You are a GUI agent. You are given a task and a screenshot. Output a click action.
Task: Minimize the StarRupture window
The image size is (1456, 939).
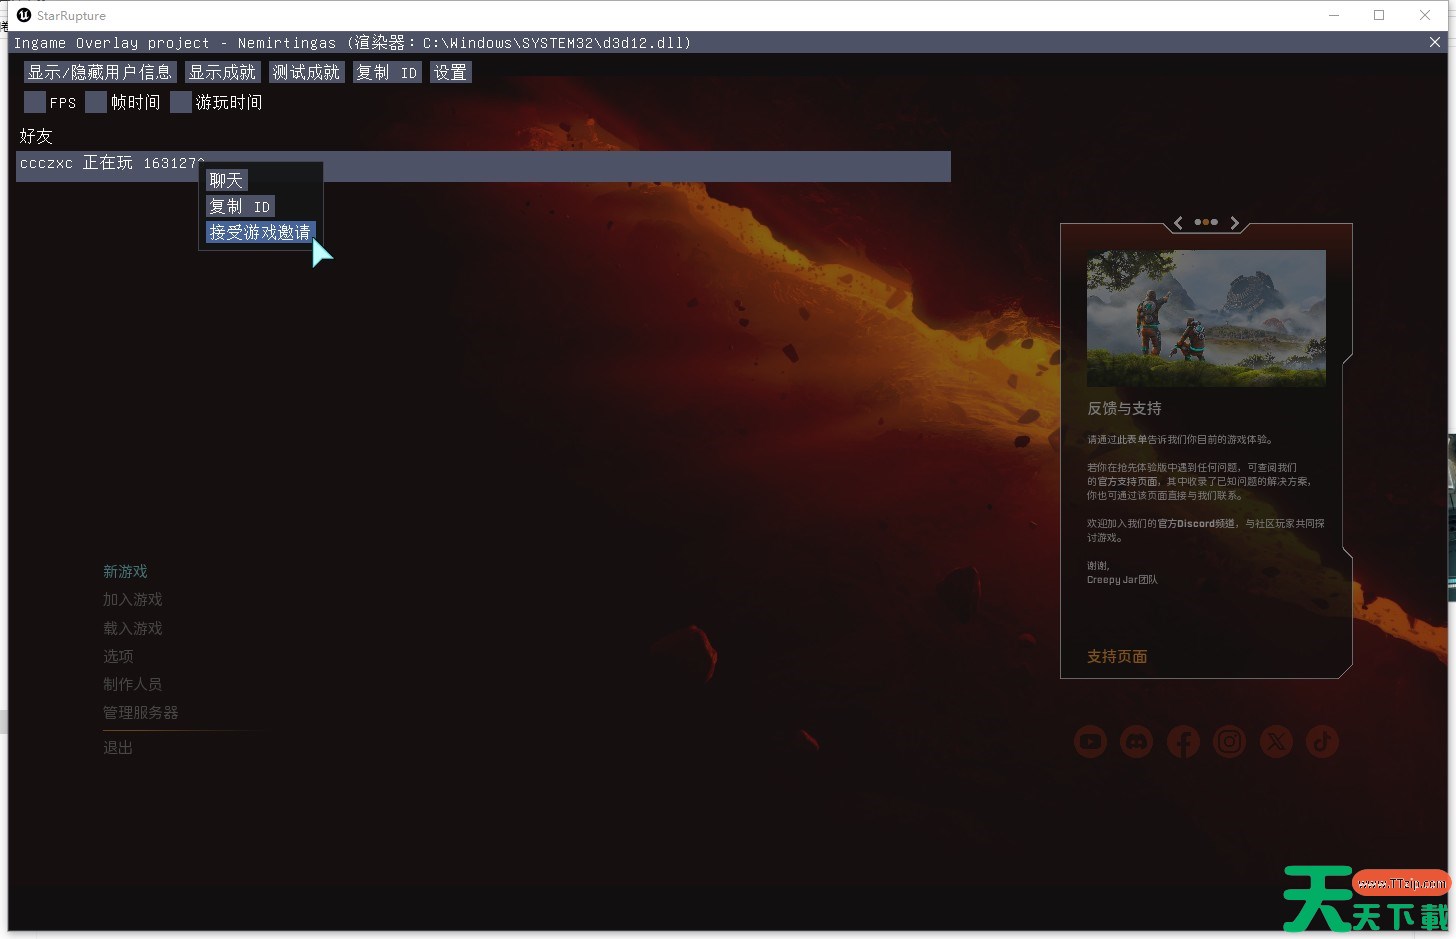coord(1334,15)
